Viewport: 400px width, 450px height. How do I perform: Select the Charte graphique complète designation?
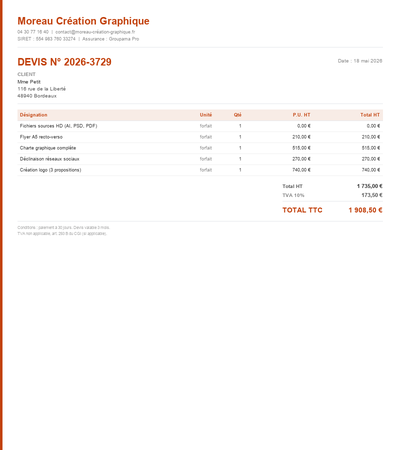pyautogui.click(x=48, y=148)
